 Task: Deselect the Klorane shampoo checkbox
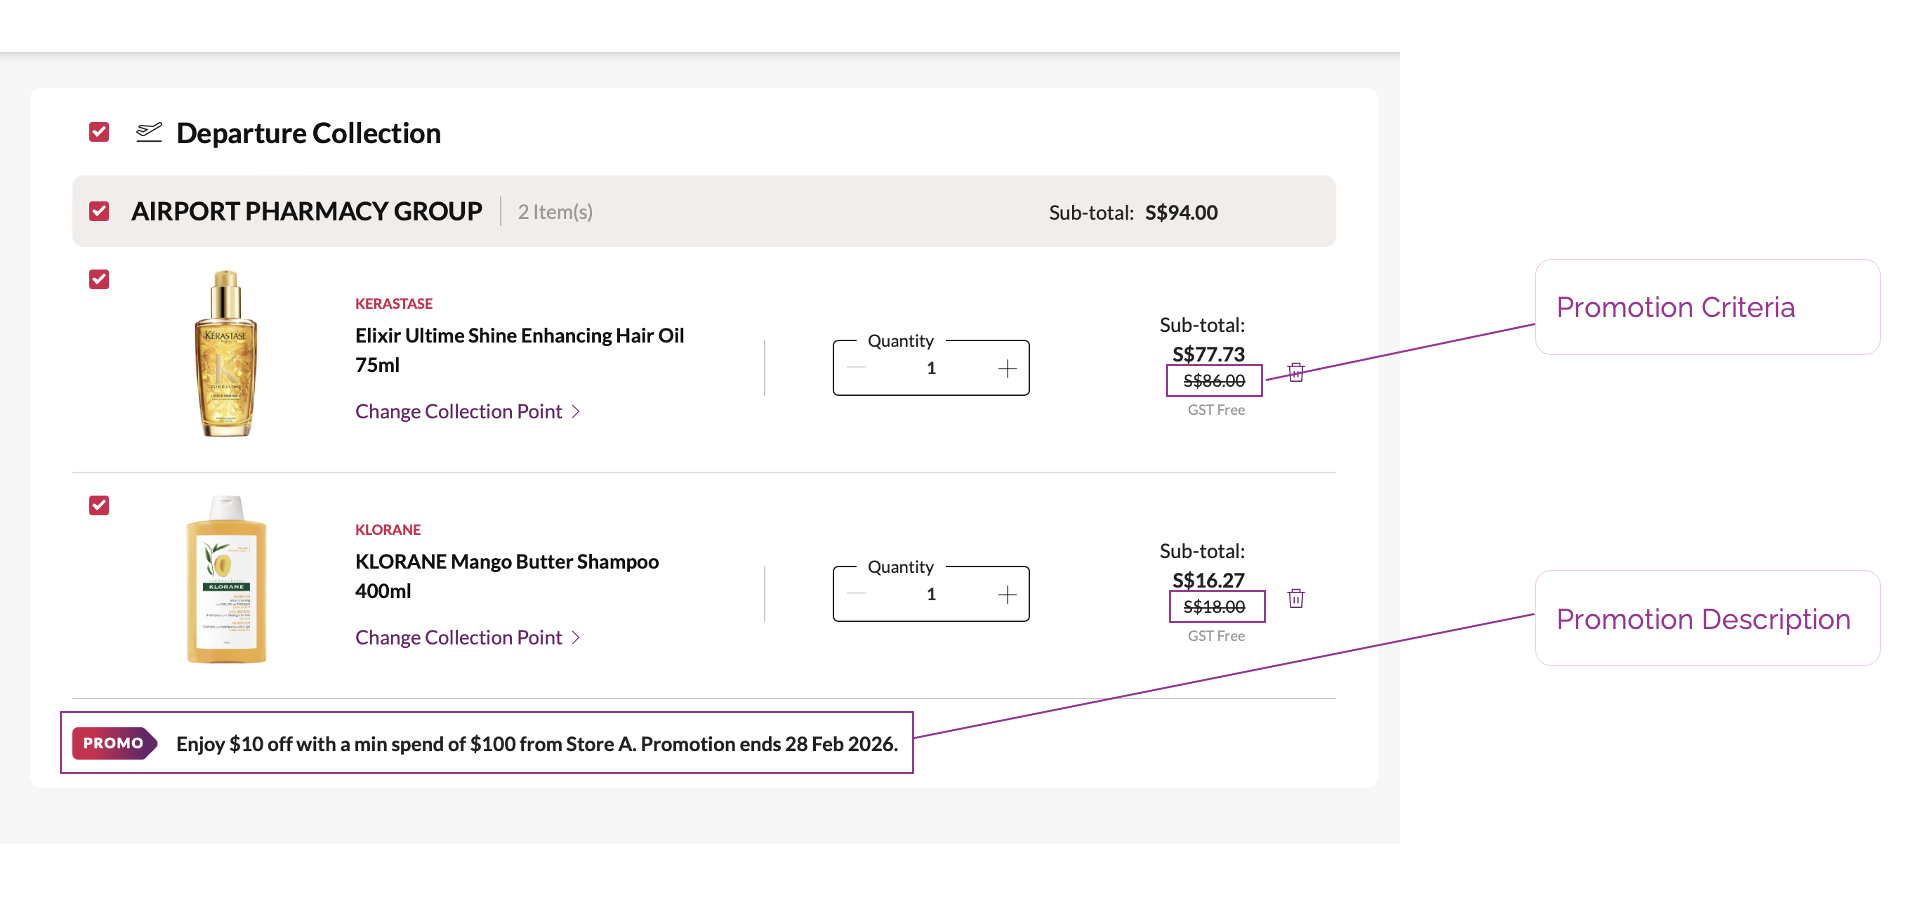[99, 505]
